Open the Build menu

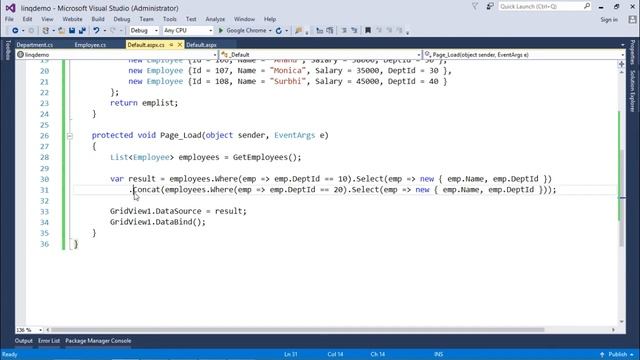[x=98, y=19]
